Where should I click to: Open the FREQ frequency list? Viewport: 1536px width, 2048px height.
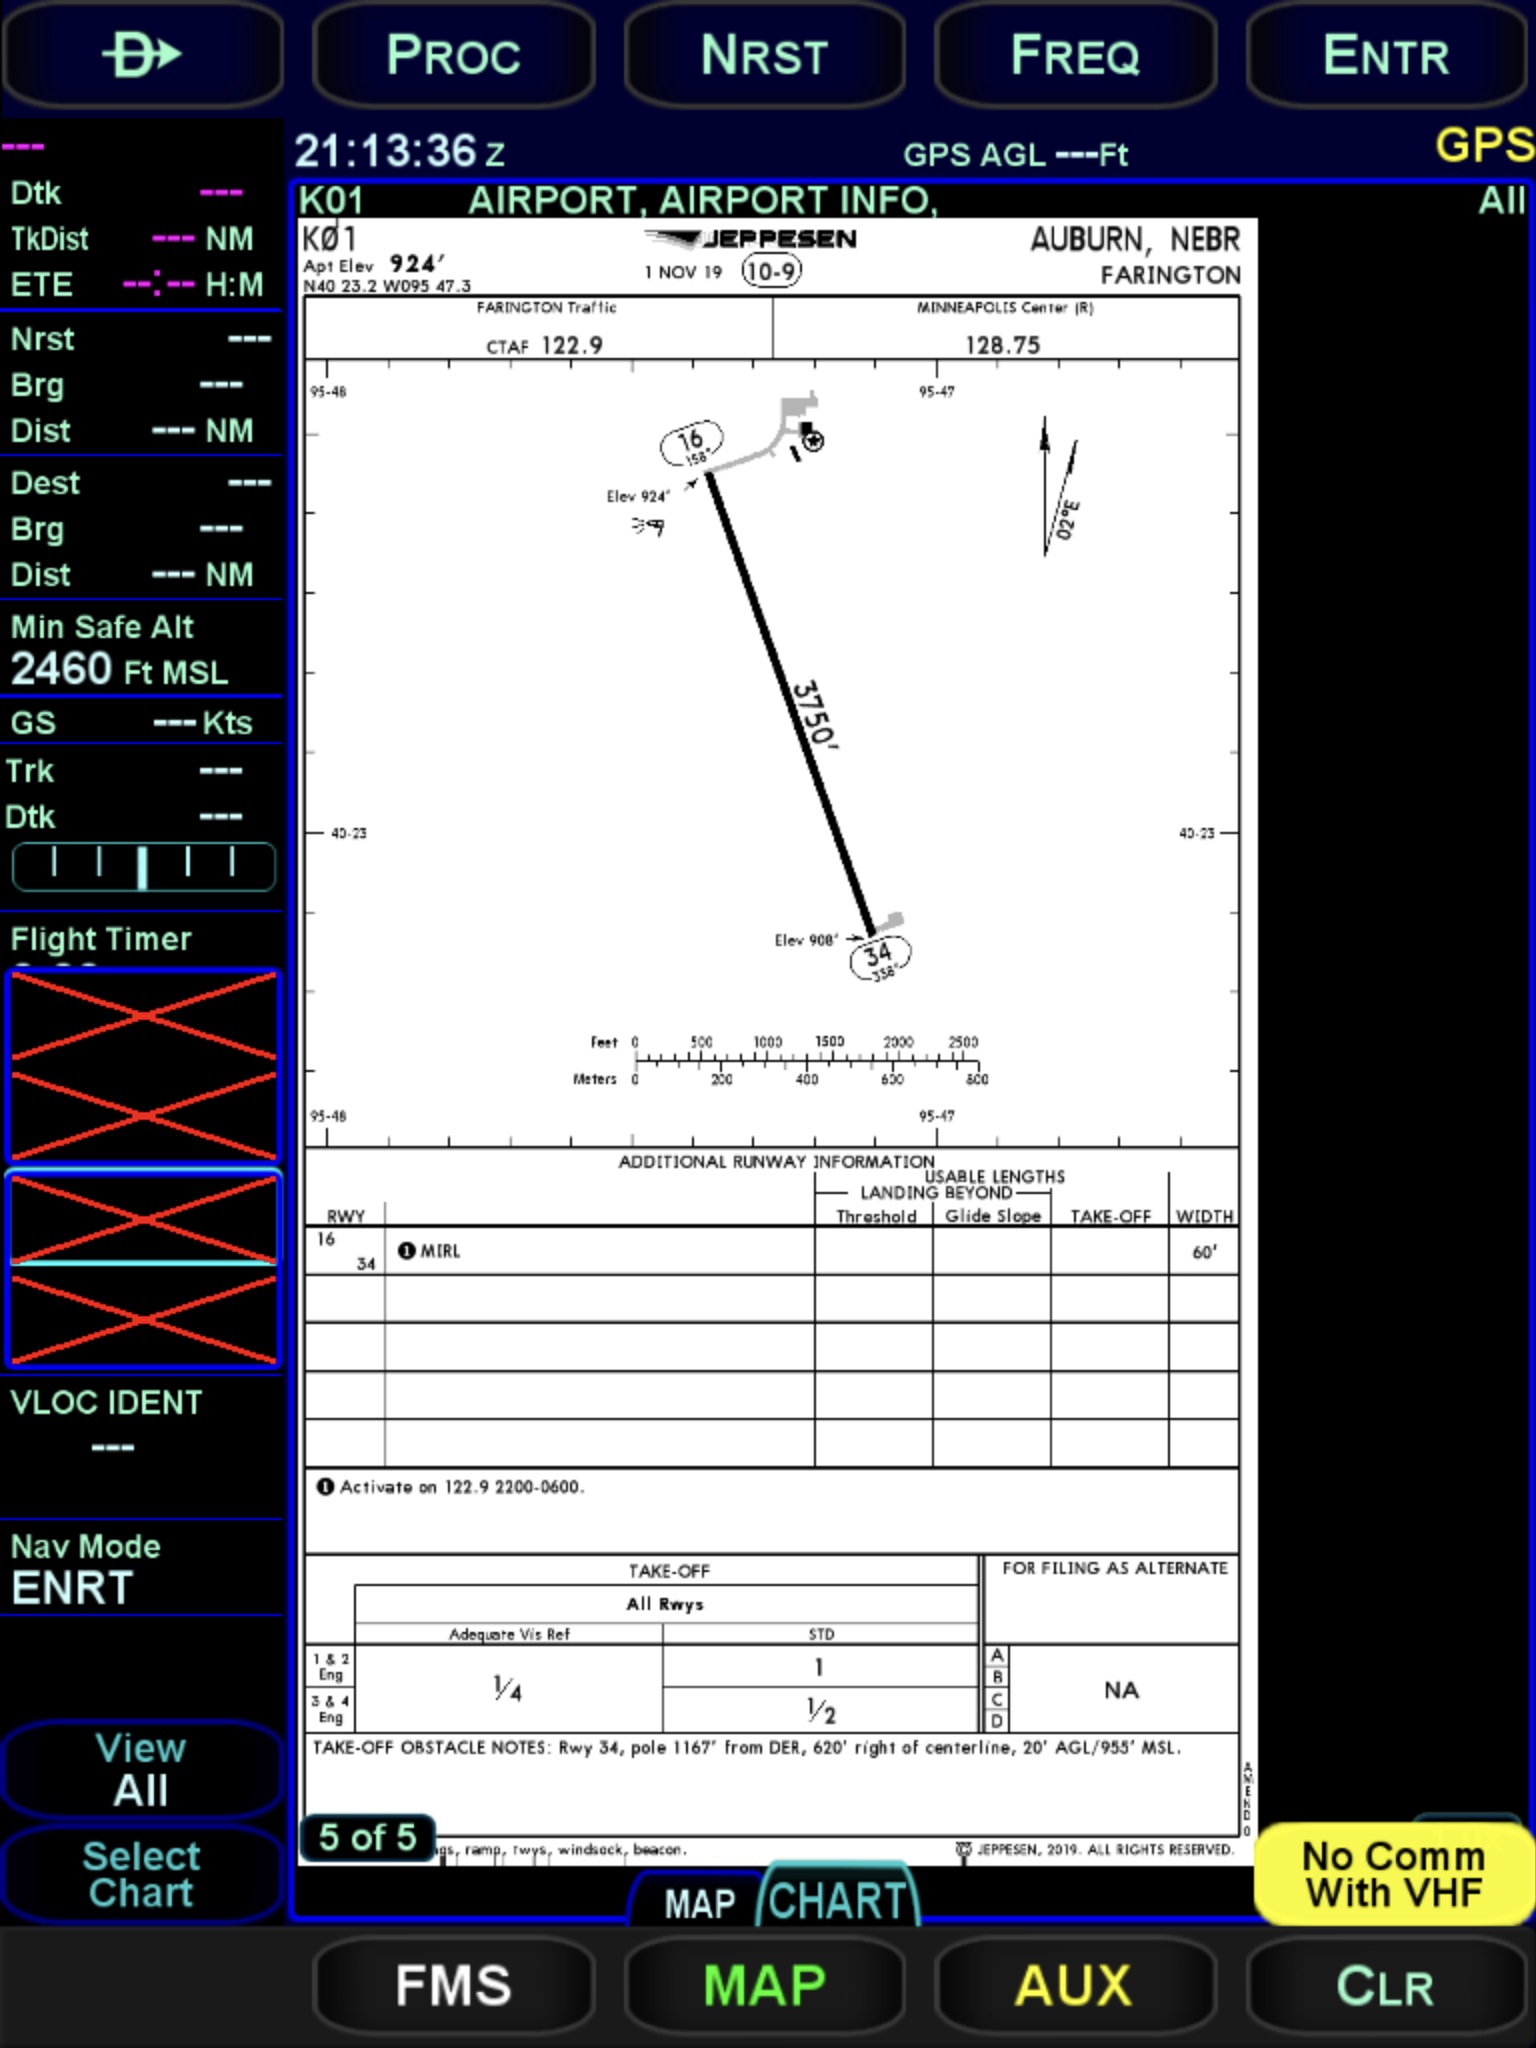pyautogui.click(x=1075, y=55)
